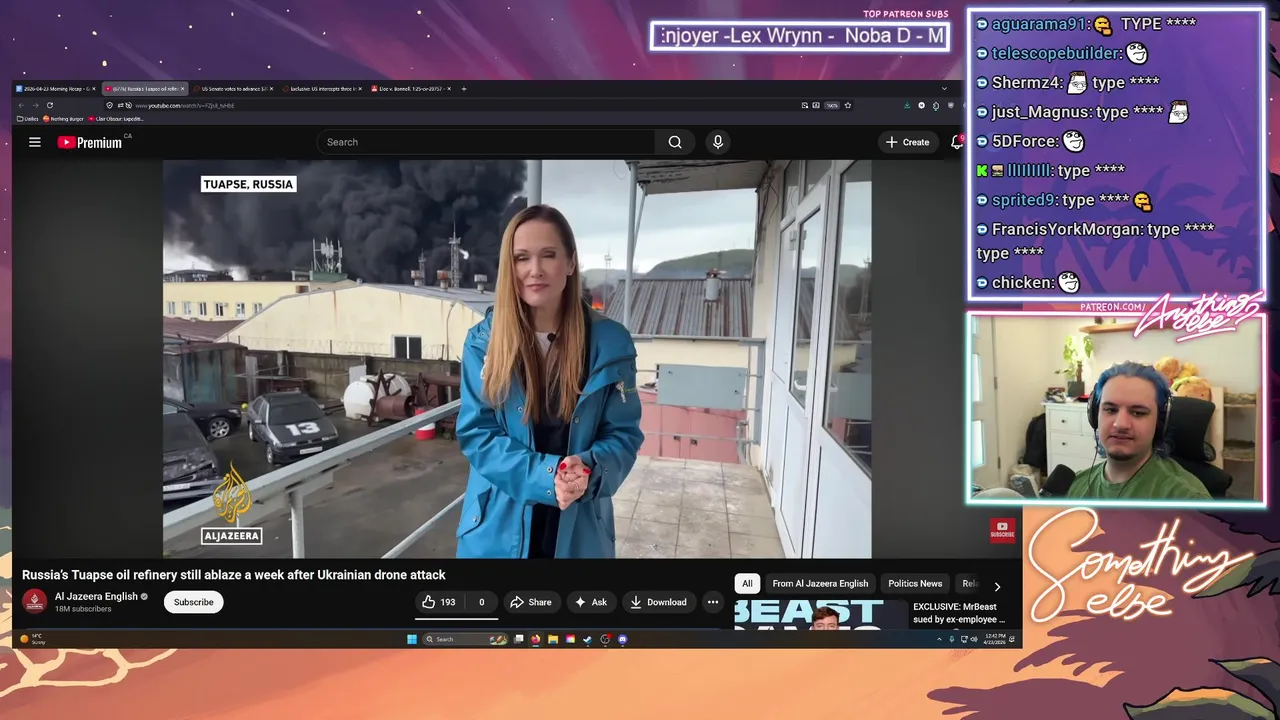
Task: Open picture-in-picture icon in address bar
Action: pyautogui.click(x=804, y=105)
